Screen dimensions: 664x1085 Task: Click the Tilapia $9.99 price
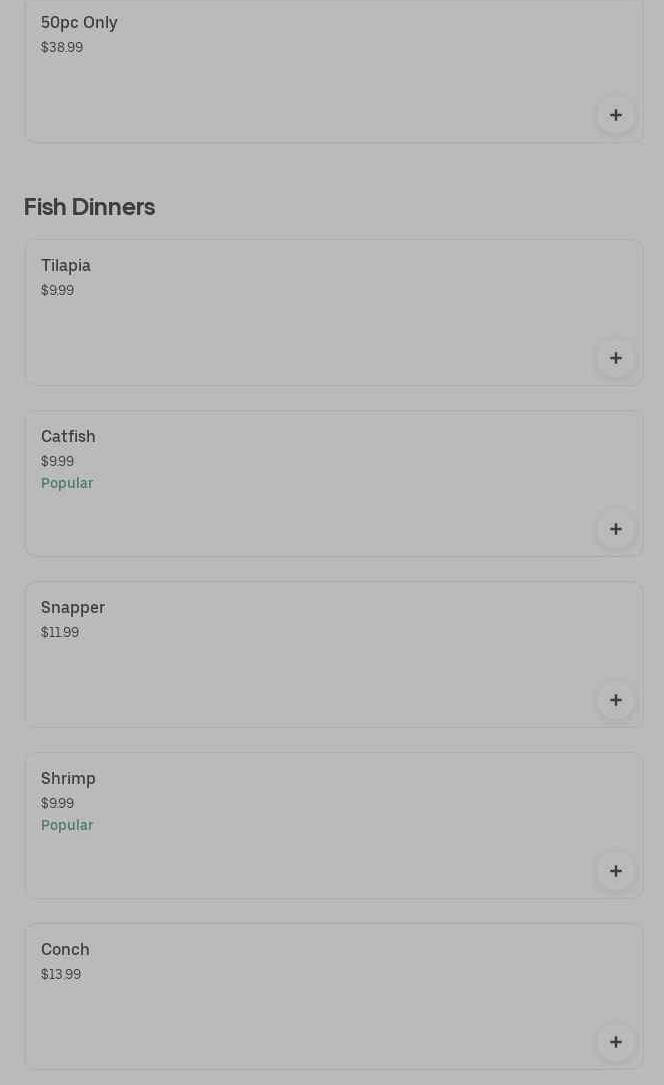coord(57,290)
